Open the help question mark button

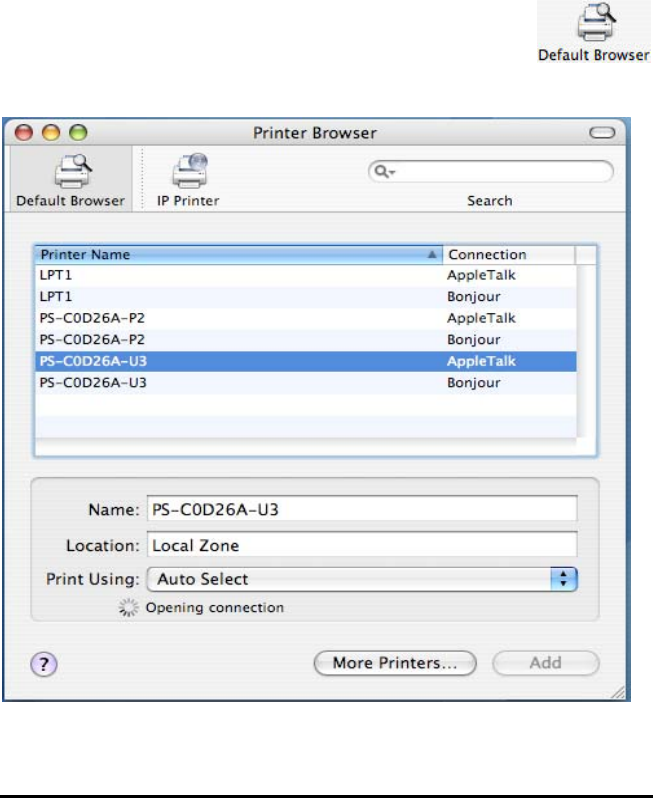coord(44,664)
